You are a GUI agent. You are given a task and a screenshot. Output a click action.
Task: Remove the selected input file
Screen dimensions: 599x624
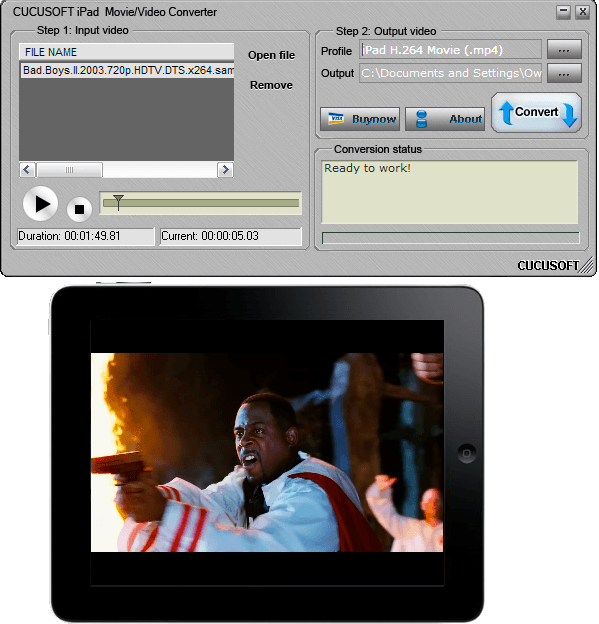(271, 85)
